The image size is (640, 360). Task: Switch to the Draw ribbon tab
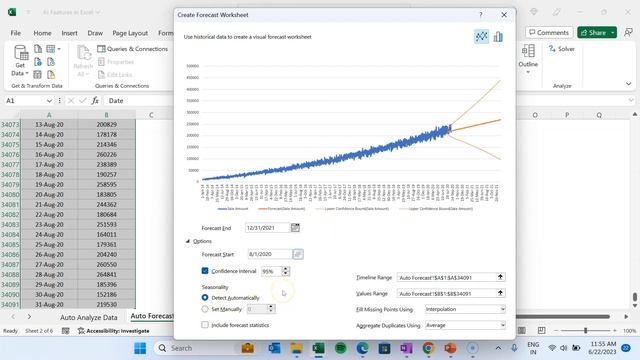95,33
